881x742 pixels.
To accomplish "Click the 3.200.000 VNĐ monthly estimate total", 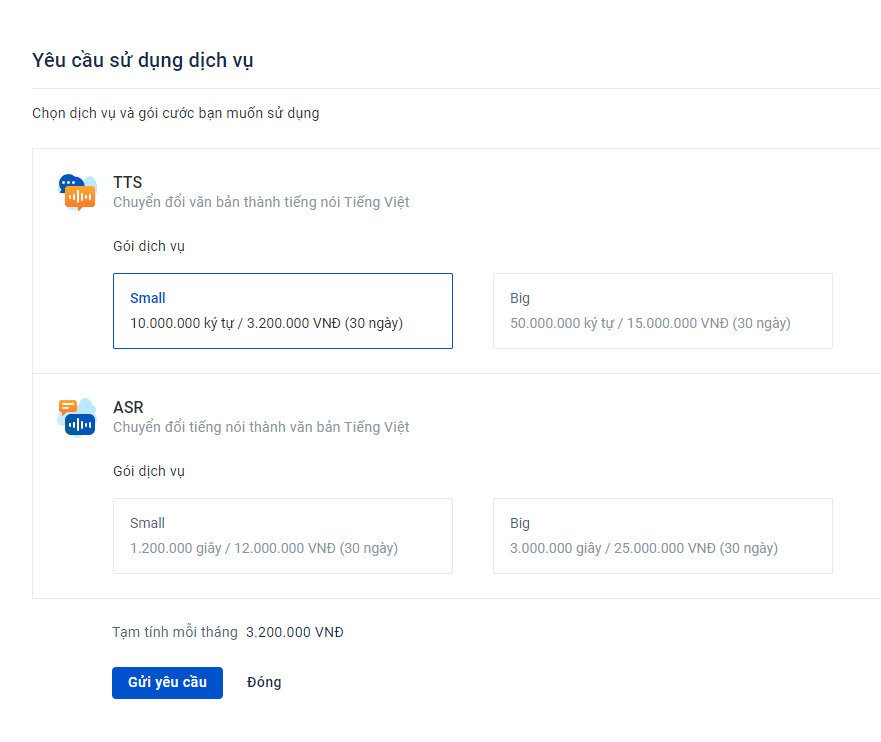I will [295, 632].
